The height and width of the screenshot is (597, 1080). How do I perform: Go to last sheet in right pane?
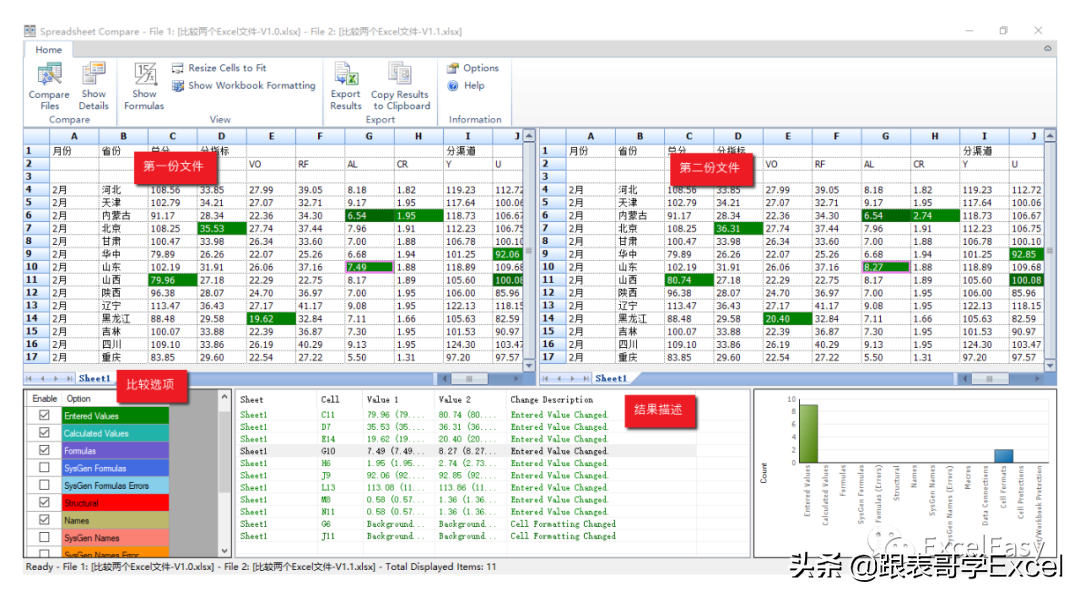pos(586,378)
